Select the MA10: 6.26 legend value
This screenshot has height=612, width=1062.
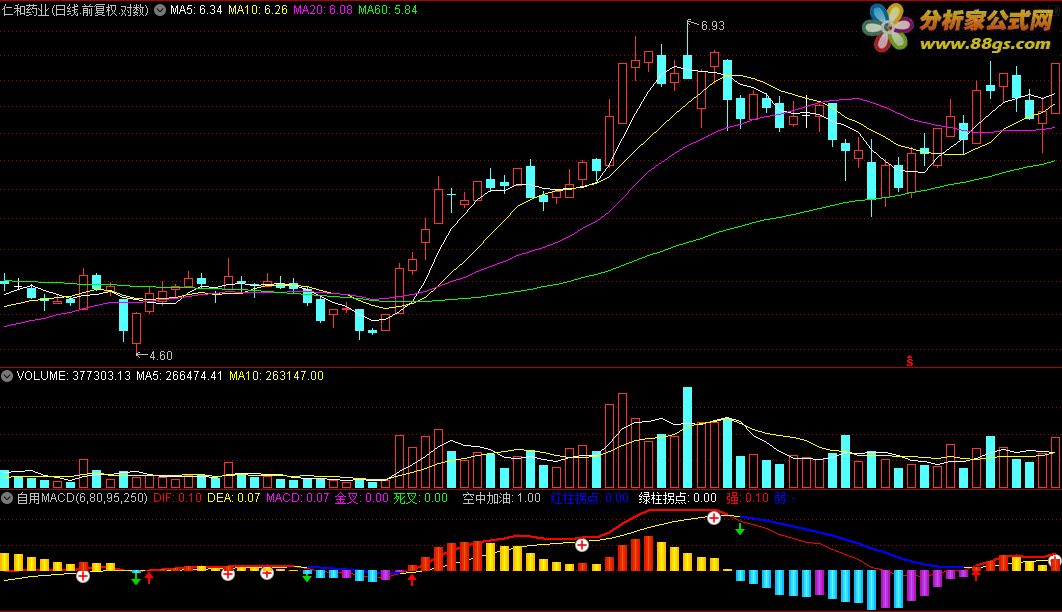(257, 10)
